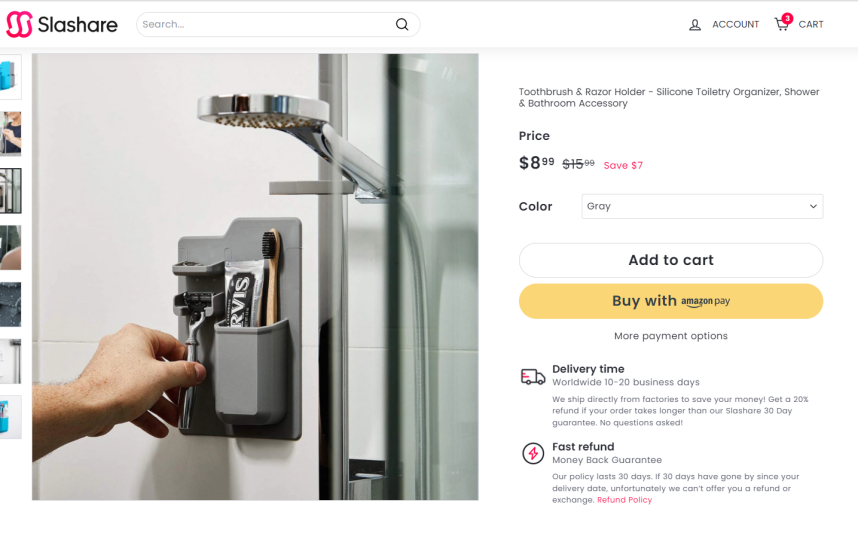Buy with Amazon Pay
858x539 pixels.
(x=671, y=301)
